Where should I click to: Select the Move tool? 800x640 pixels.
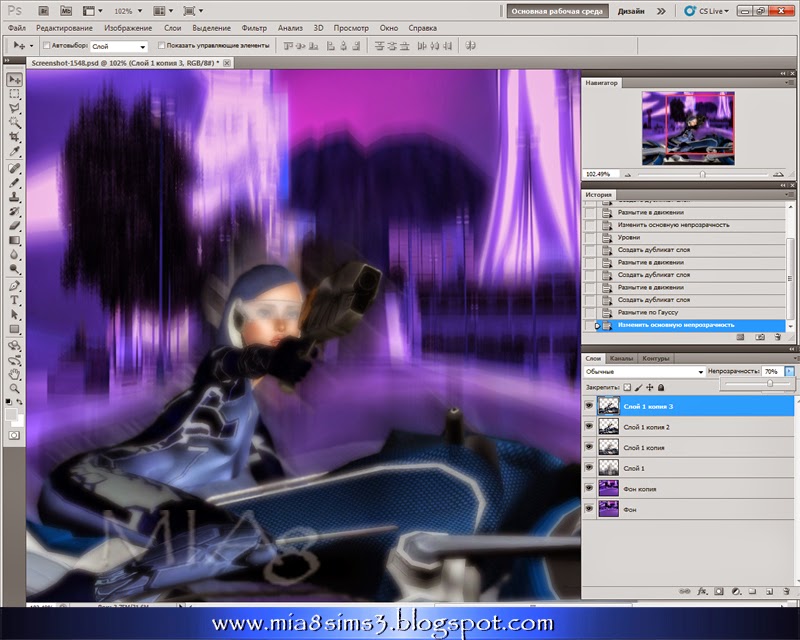pyautogui.click(x=14, y=80)
